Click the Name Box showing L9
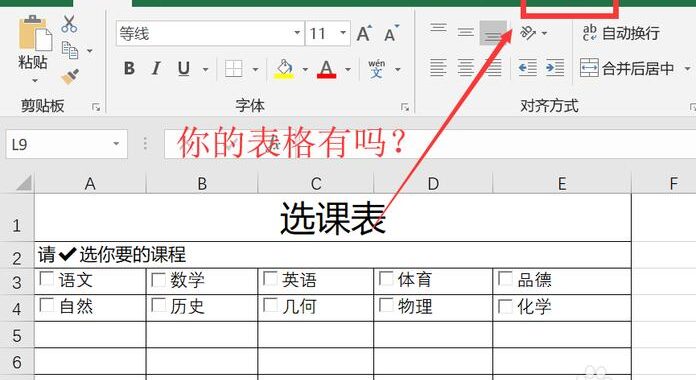 click(67, 144)
